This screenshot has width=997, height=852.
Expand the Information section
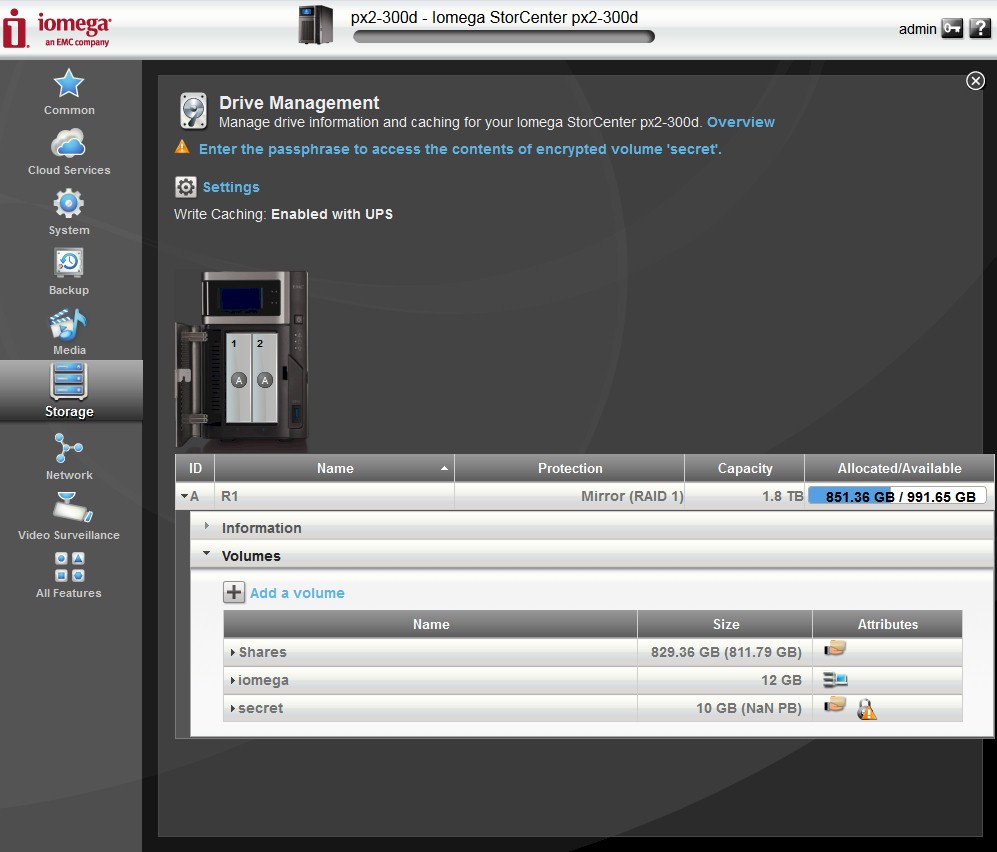point(592,528)
